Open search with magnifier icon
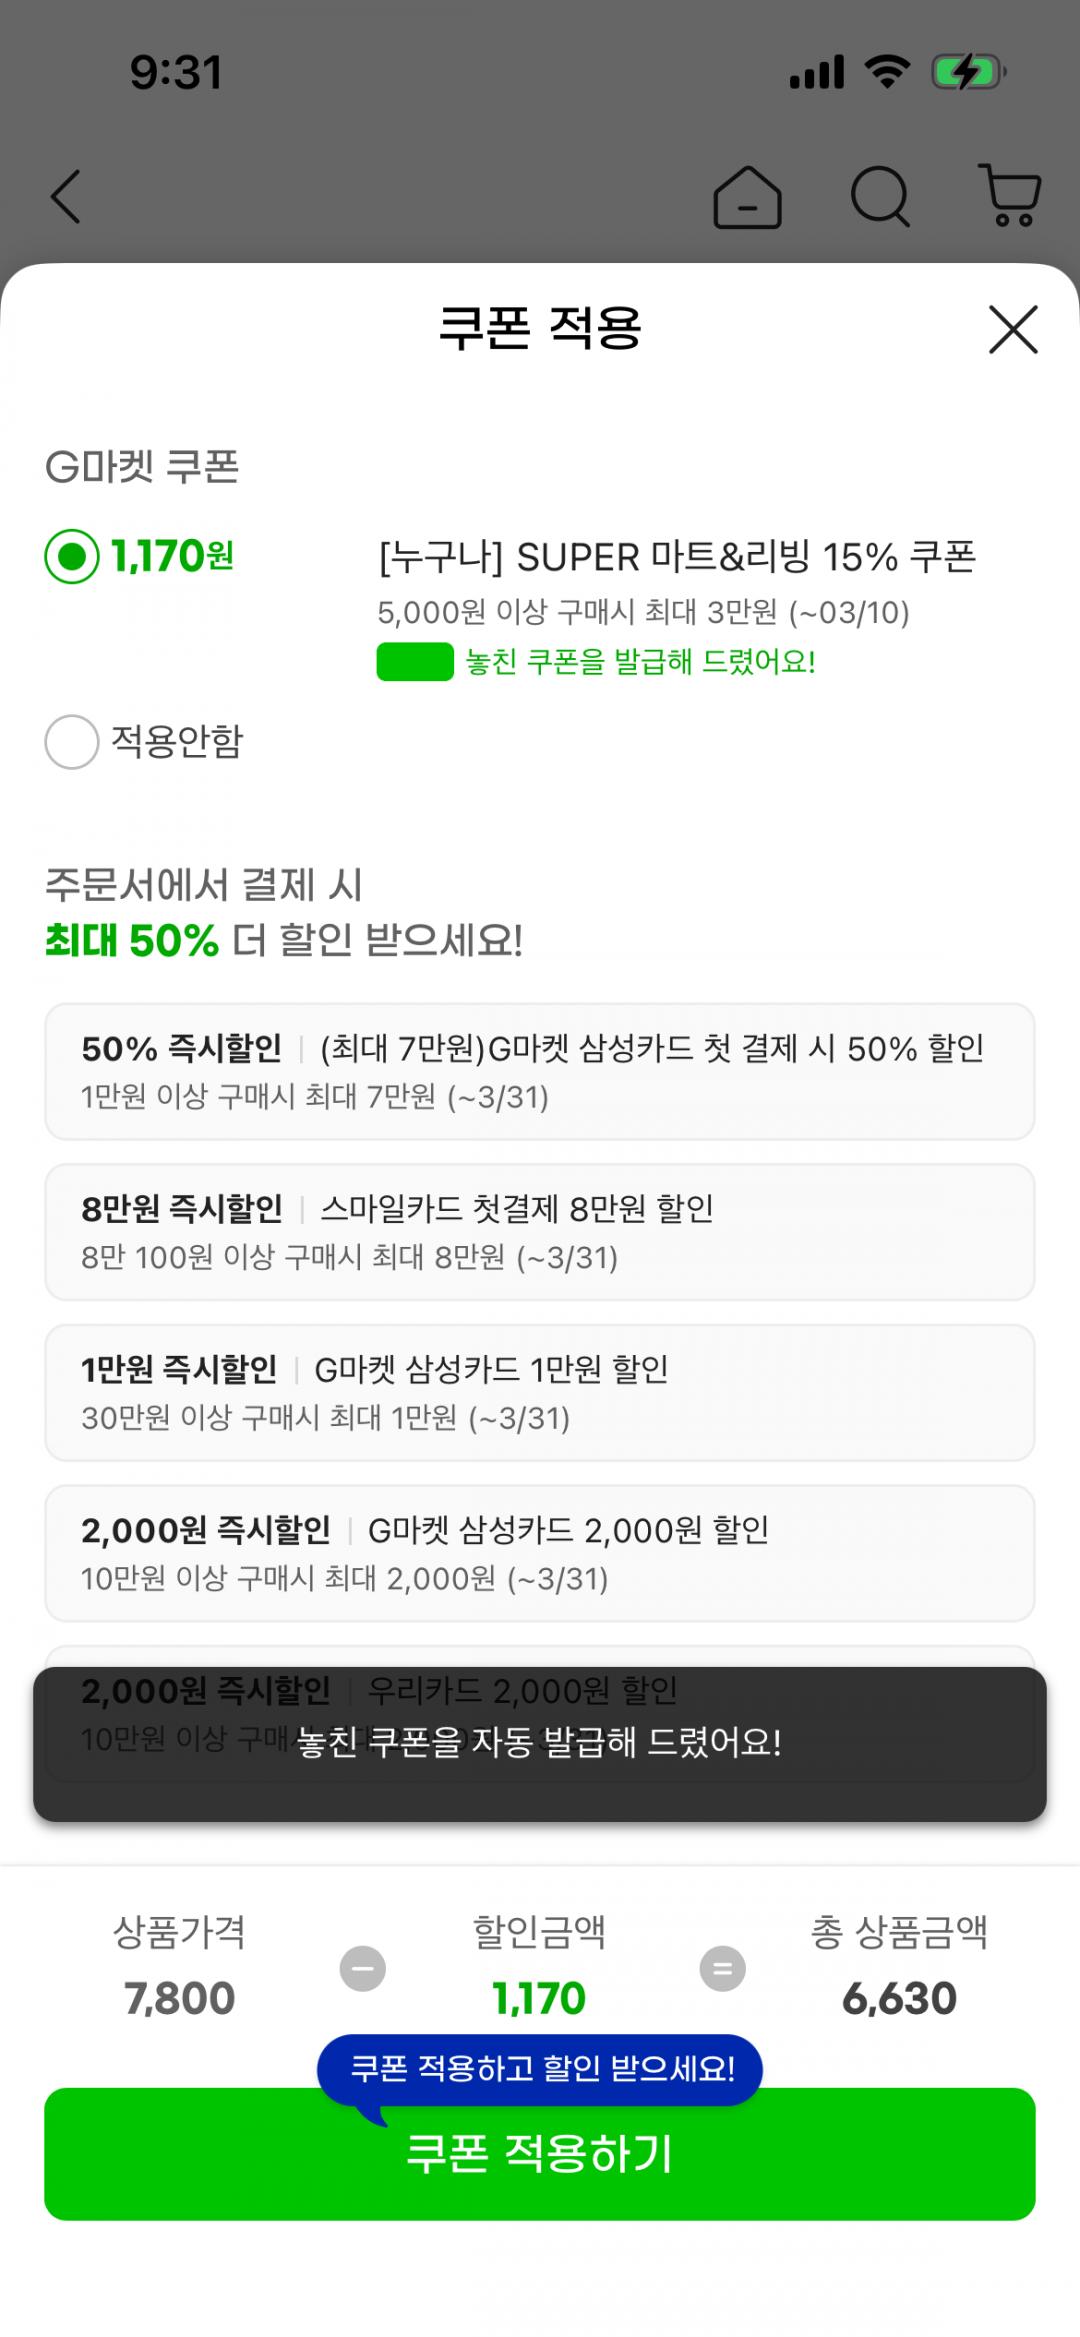Screen dimensions: 1080x2337 pyautogui.click(x=880, y=197)
